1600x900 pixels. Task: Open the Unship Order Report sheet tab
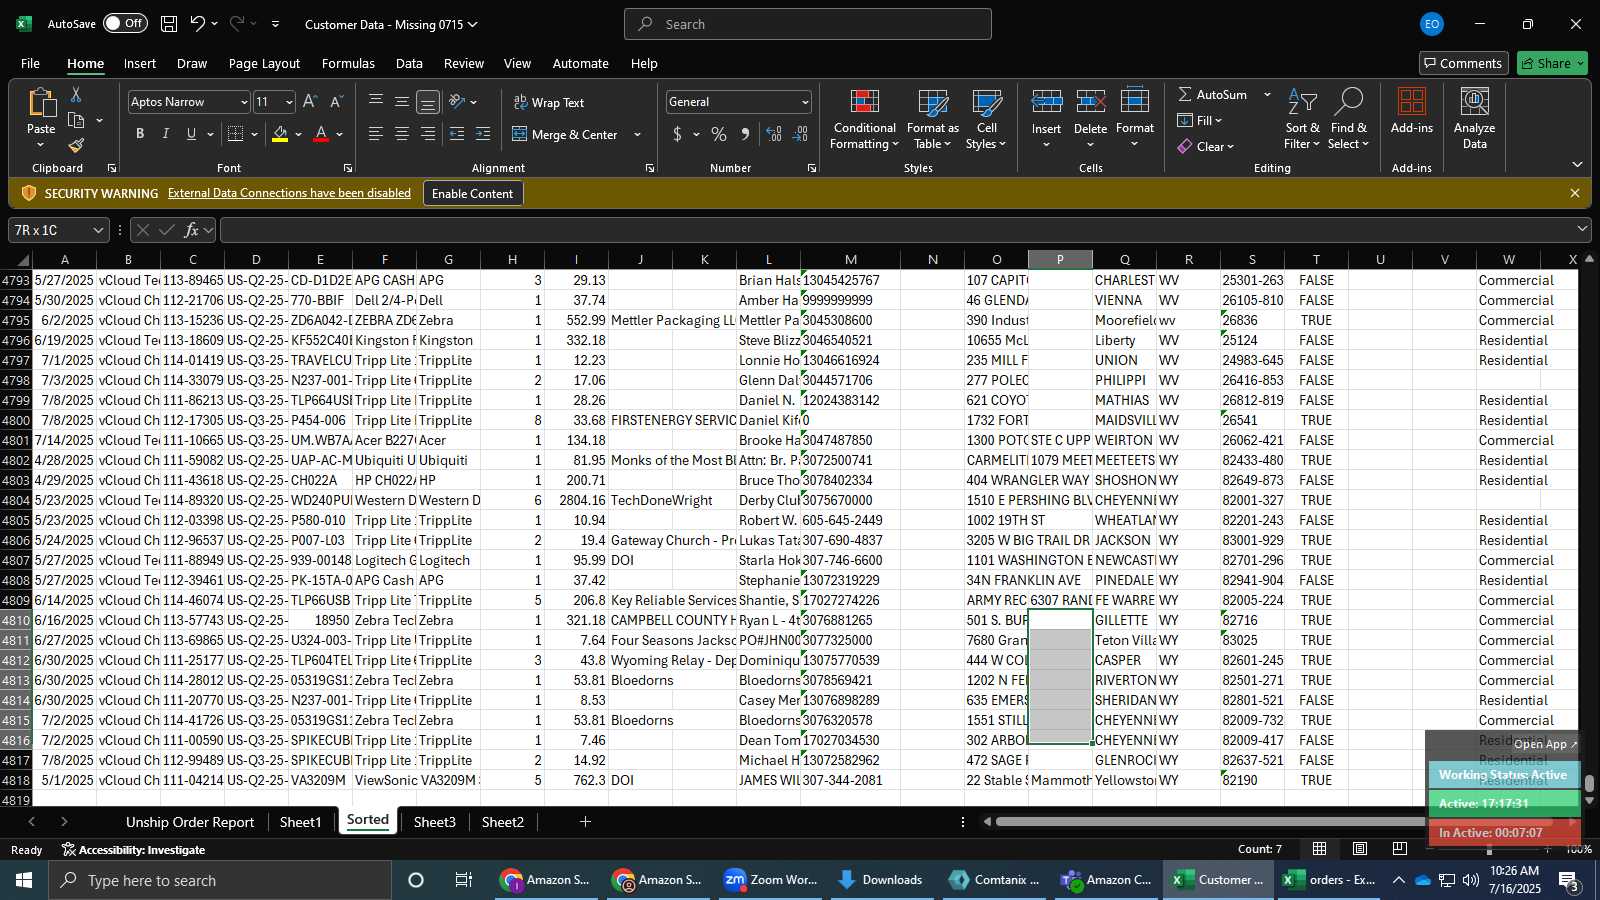tap(190, 822)
